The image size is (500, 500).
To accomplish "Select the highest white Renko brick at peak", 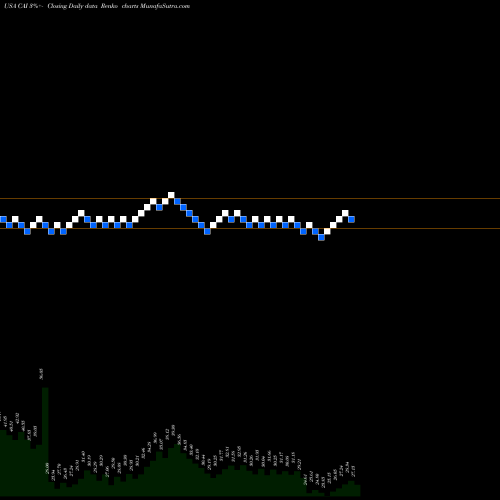I will pyautogui.click(x=171, y=195).
